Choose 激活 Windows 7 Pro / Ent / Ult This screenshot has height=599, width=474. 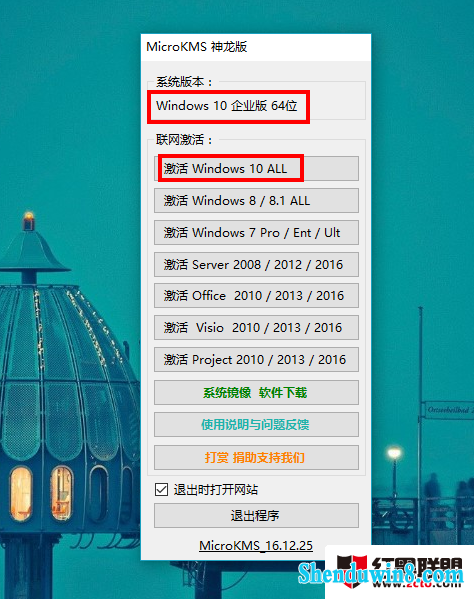coord(256,232)
